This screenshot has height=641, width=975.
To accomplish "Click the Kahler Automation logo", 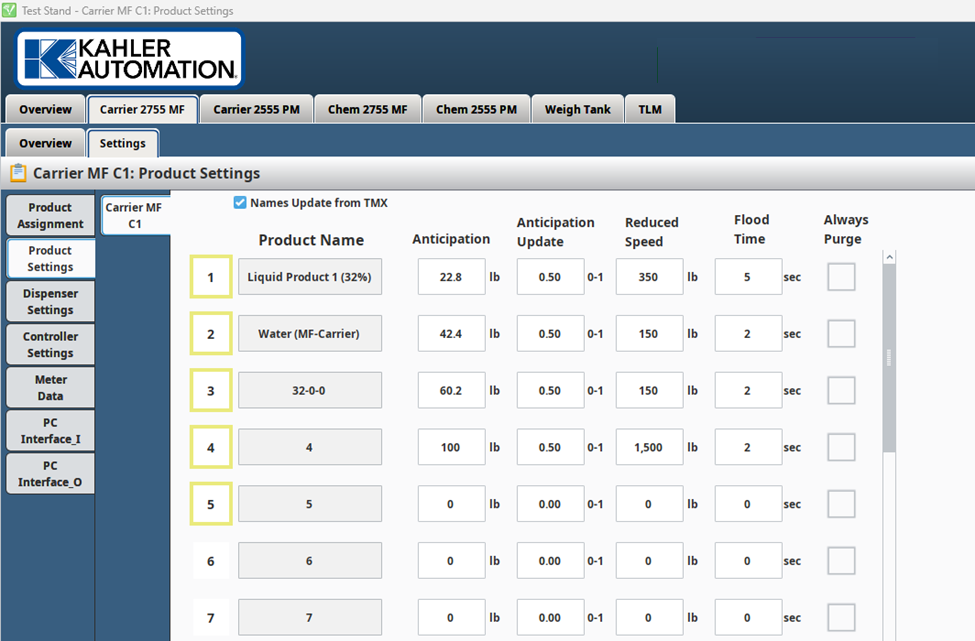I will coord(128,59).
